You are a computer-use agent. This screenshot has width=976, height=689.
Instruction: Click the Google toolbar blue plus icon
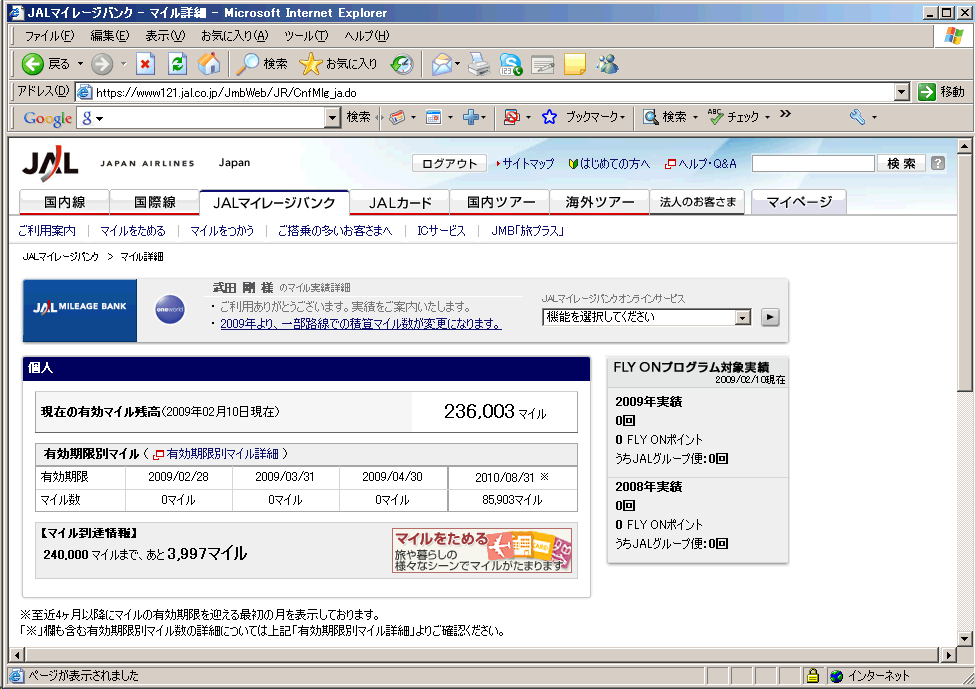[x=471, y=117]
